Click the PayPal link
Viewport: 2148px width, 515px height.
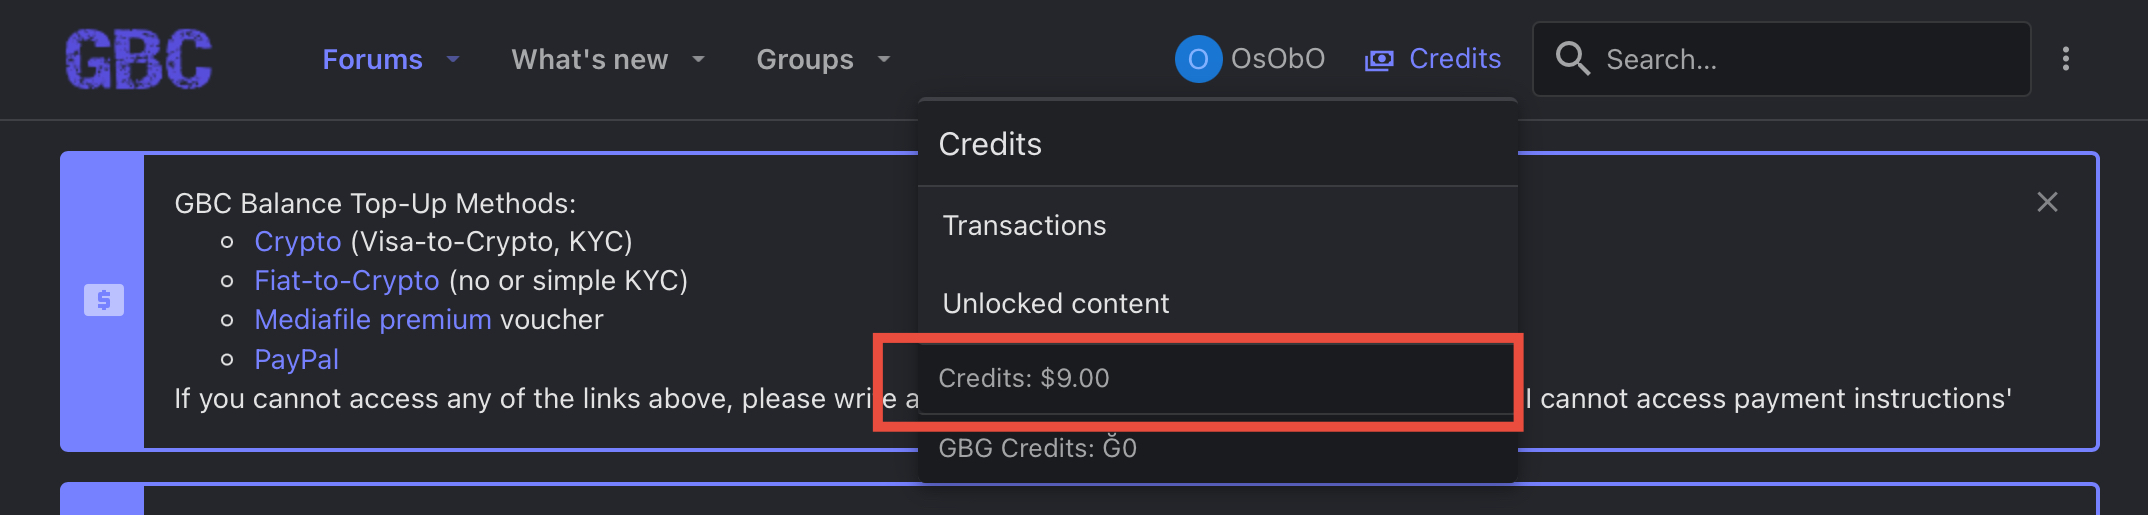click(x=296, y=359)
